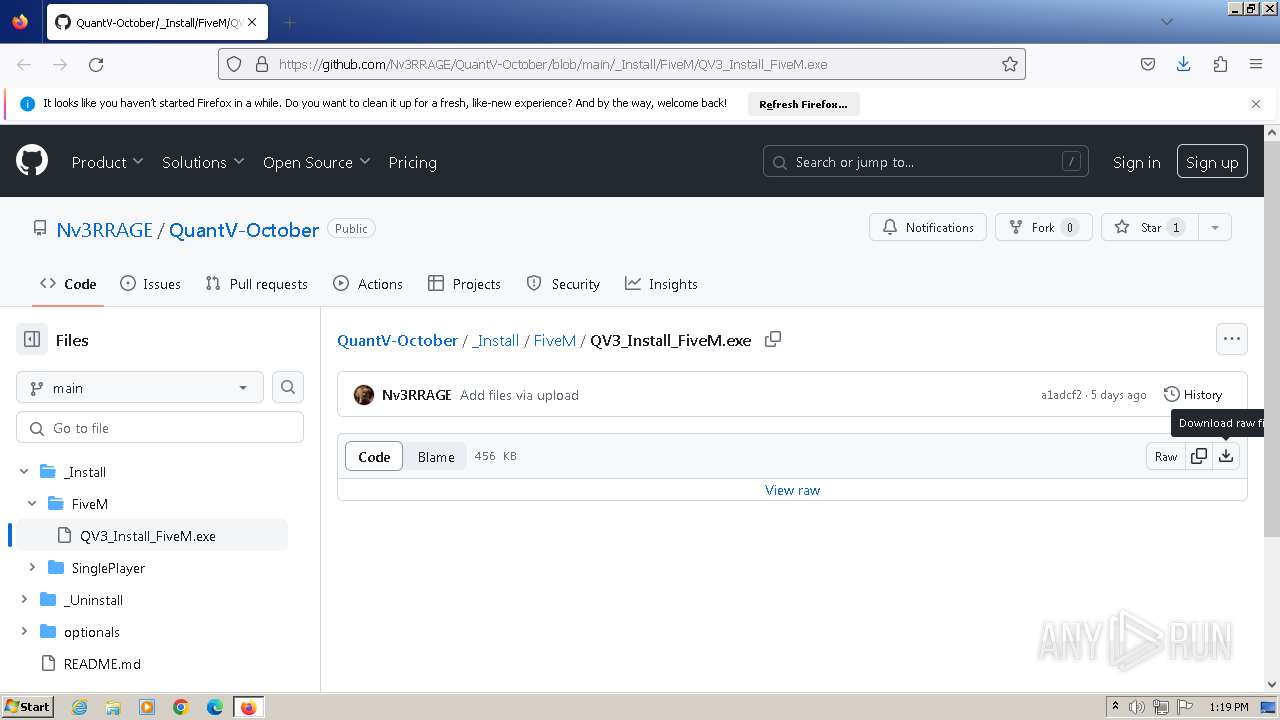Open a new browser tab
The width and height of the screenshot is (1280, 720).
click(289, 22)
